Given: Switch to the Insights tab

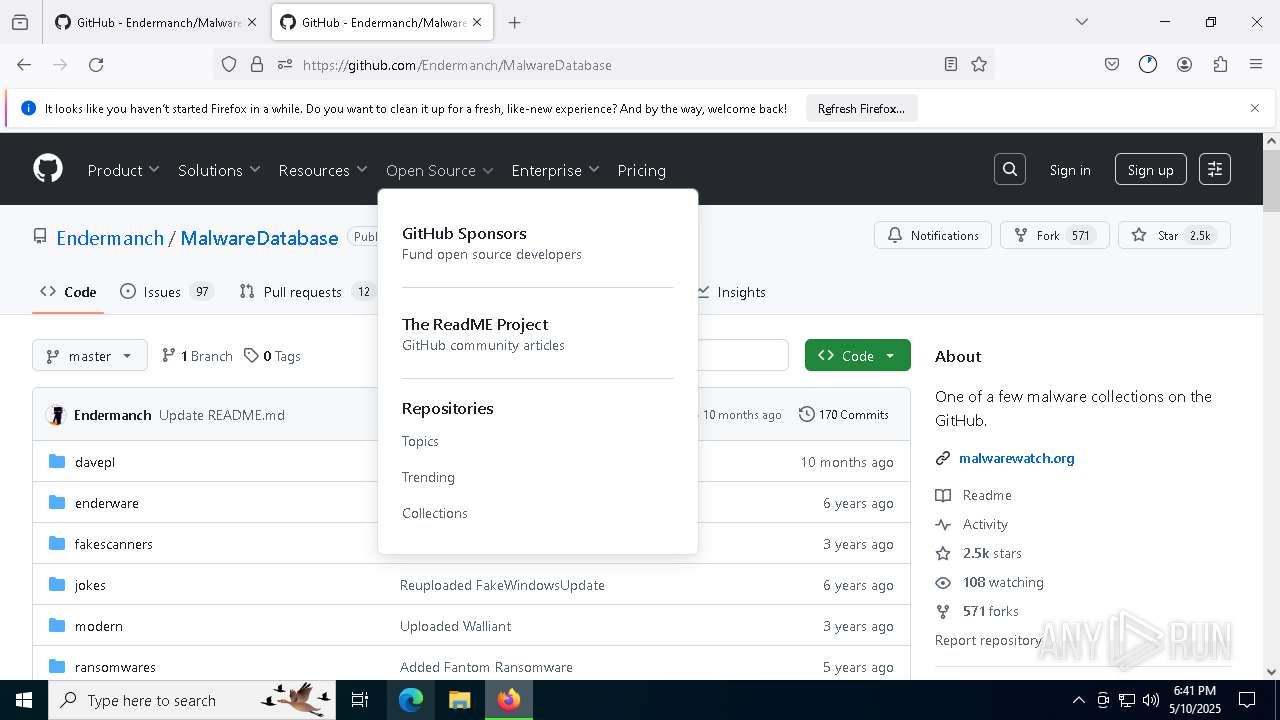Looking at the screenshot, I should (731, 292).
